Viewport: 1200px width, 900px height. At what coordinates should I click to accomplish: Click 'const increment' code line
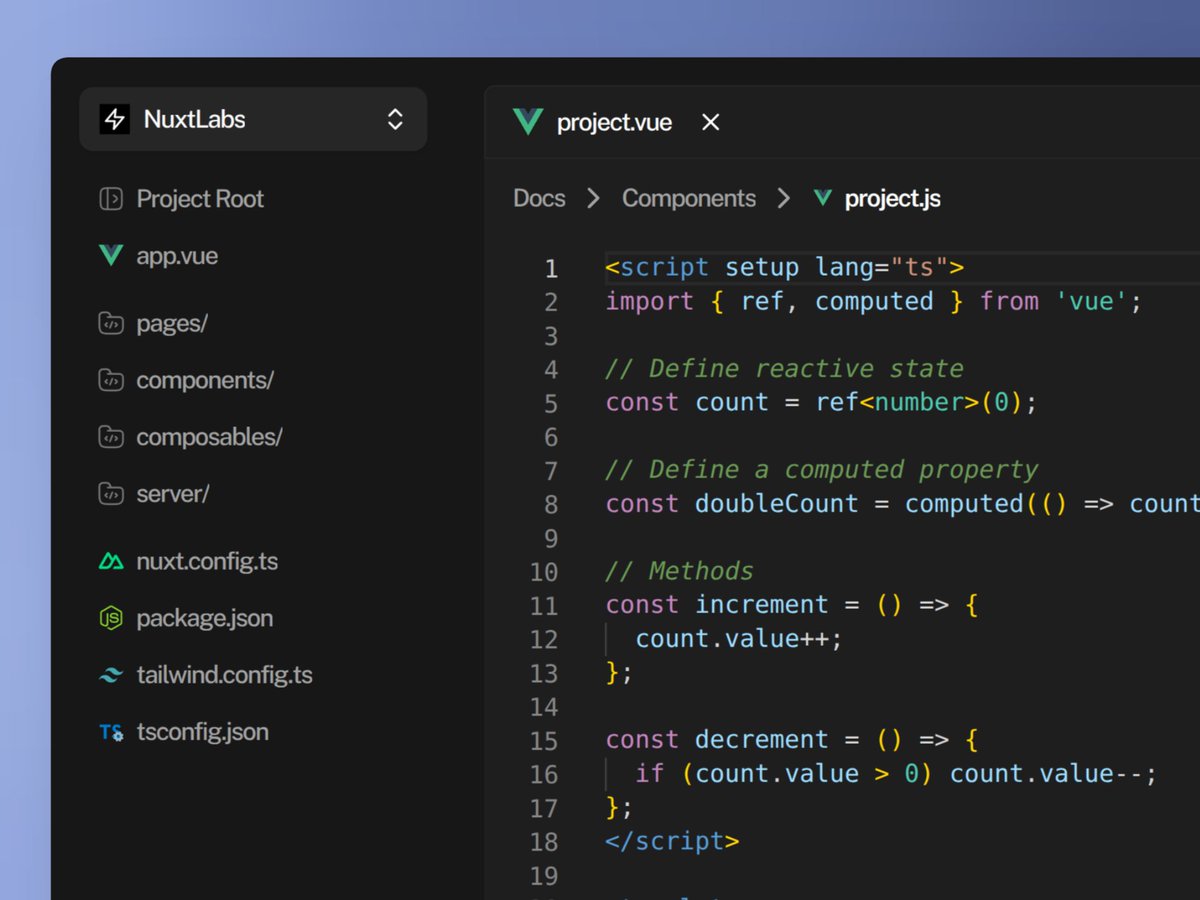click(x=791, y=604)
